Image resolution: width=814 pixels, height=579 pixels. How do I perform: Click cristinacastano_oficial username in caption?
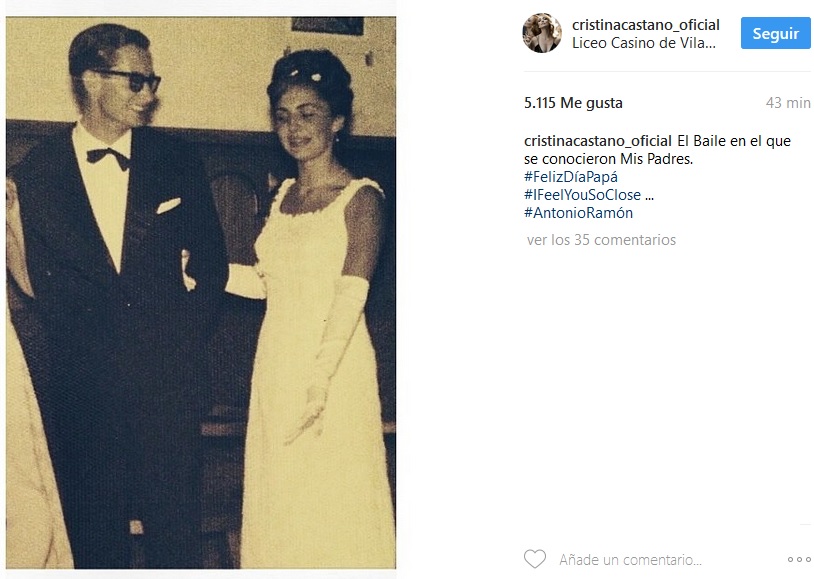[x=598, y=141]
